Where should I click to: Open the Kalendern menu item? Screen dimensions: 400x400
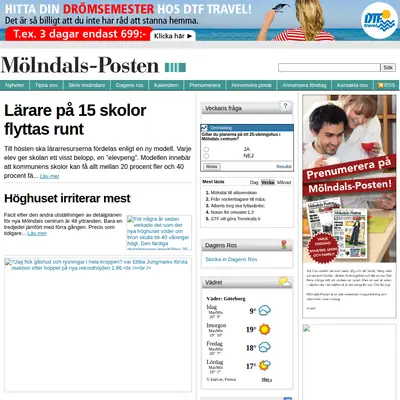(166, 85)
